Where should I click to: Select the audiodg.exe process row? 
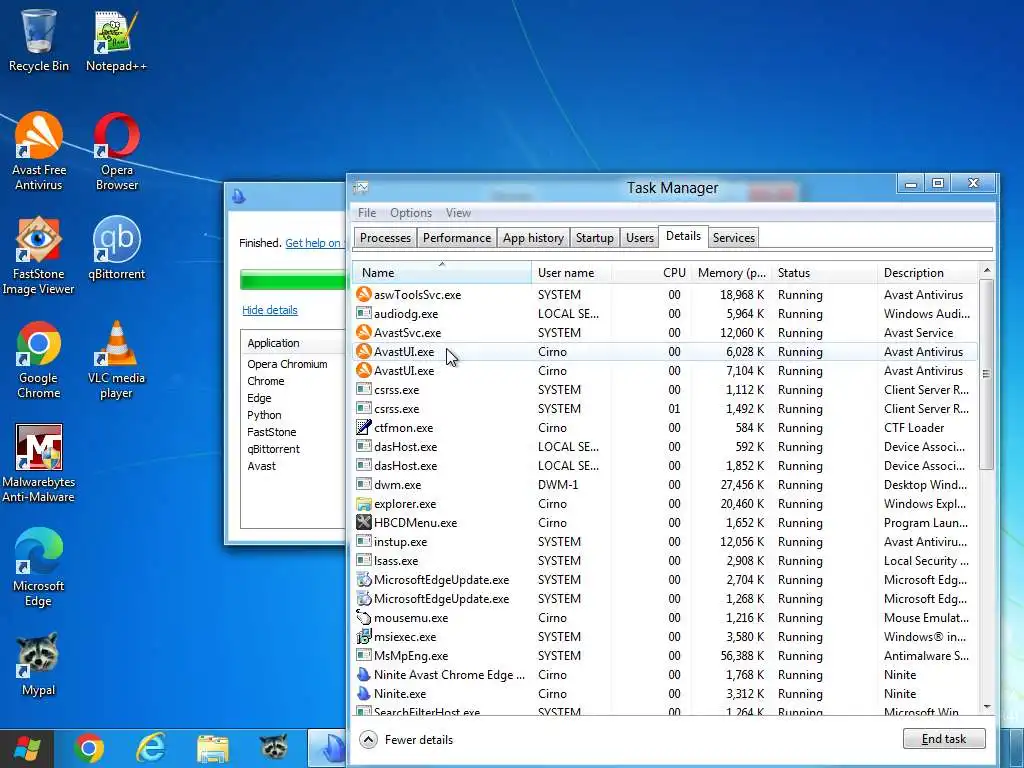click(x=666, y=313)
